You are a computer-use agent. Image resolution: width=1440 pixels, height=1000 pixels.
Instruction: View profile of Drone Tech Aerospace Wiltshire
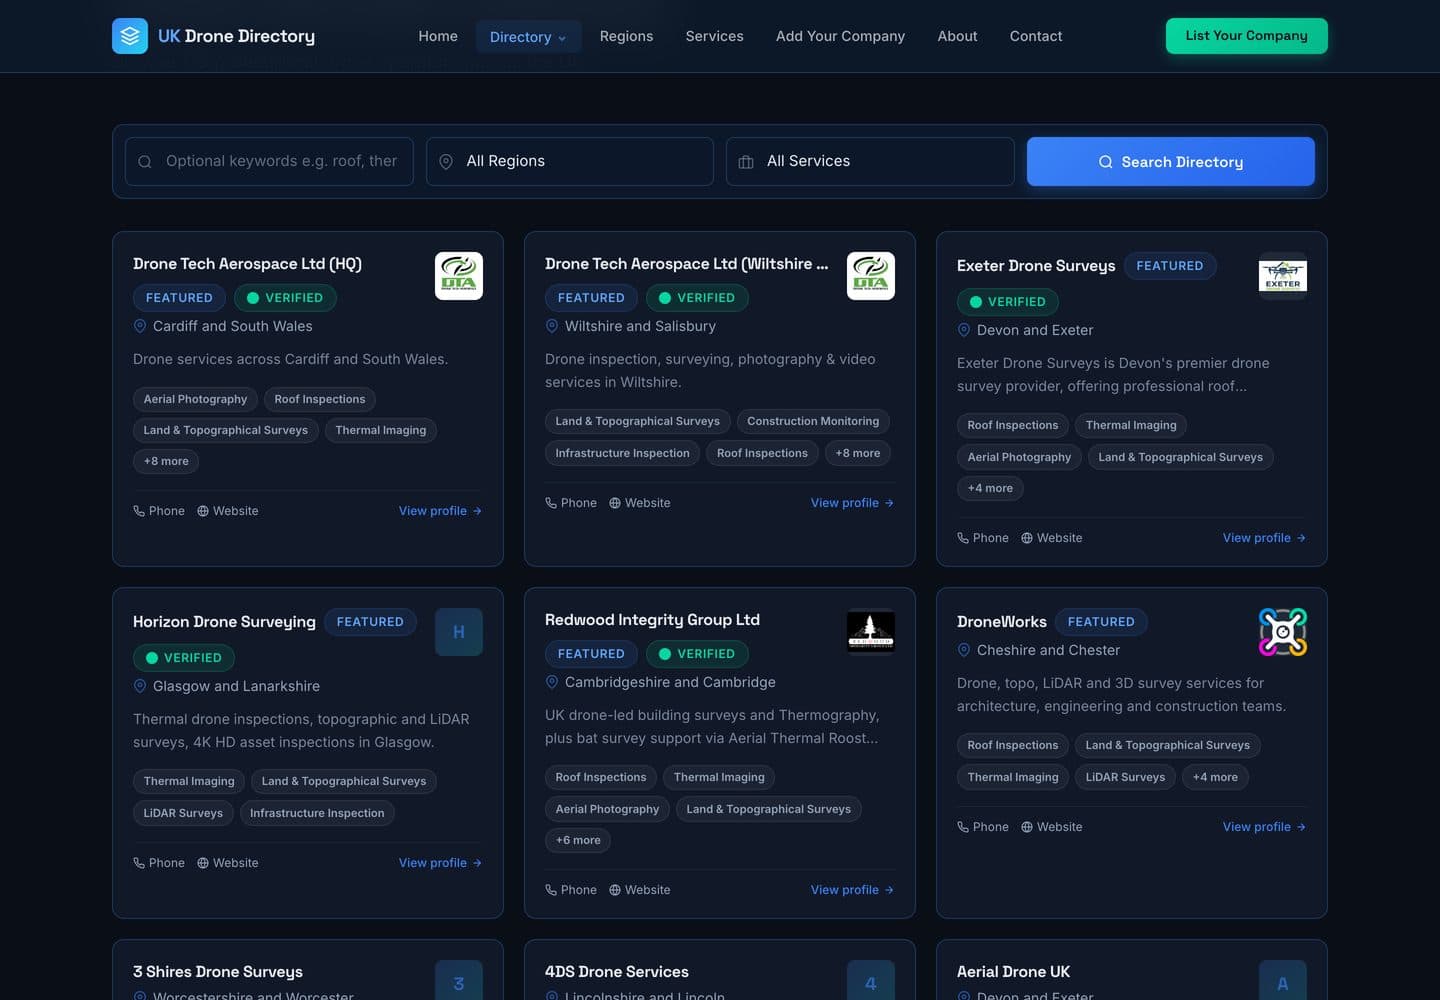point(852,503)
